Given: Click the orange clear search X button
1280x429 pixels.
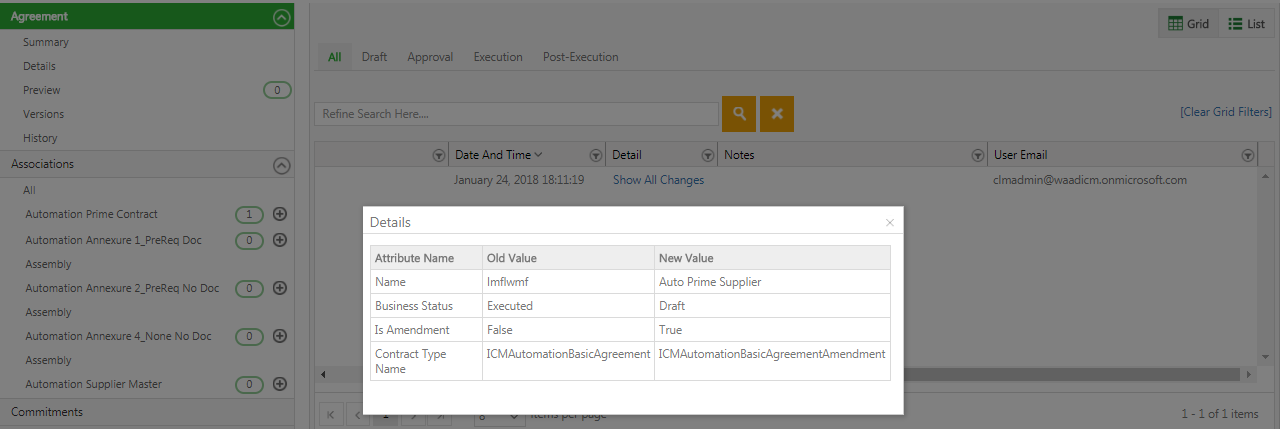Looking at the screenshot, I should pyautogui.click(x=776, y=114).
